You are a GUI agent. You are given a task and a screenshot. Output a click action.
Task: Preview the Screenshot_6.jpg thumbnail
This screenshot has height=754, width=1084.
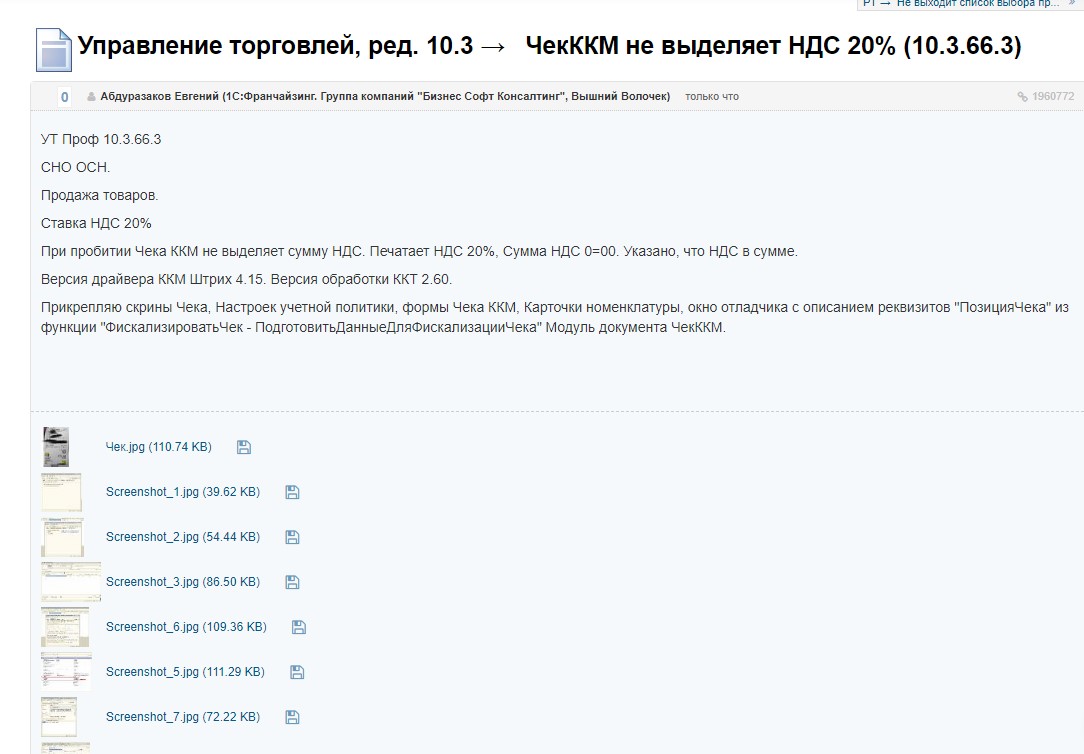[x=65, y=627]
